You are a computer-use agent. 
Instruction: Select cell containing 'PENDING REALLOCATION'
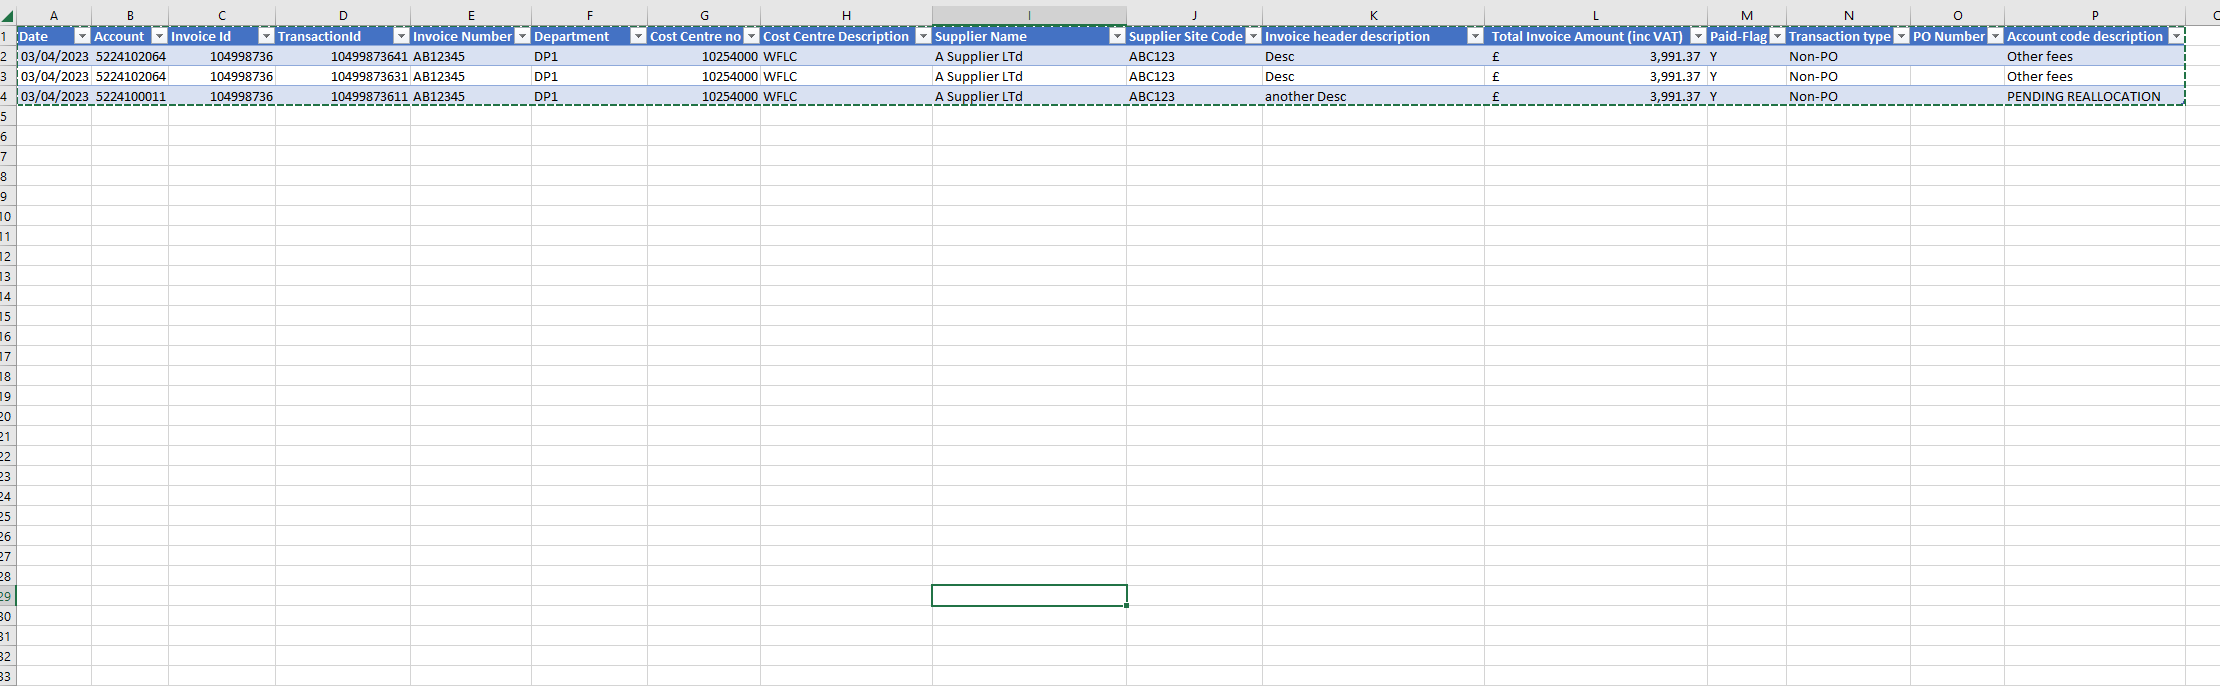2095,96
